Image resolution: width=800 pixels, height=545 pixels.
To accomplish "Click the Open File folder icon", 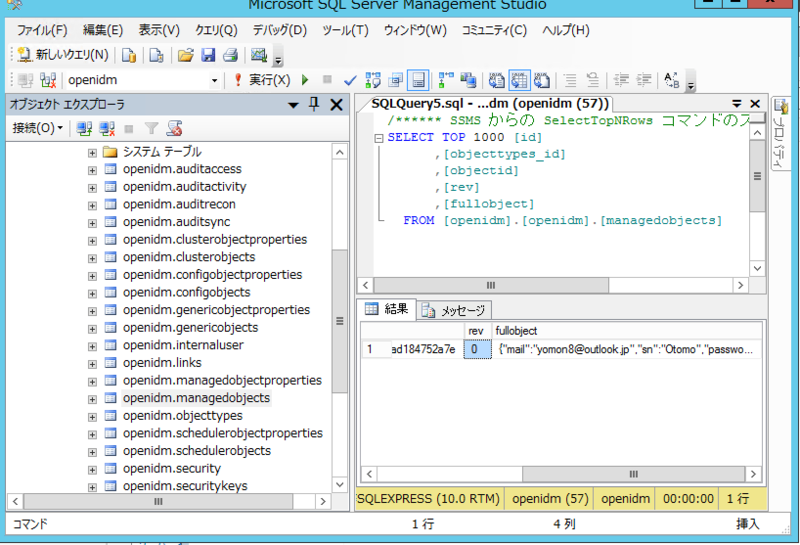I will point(185,55).
